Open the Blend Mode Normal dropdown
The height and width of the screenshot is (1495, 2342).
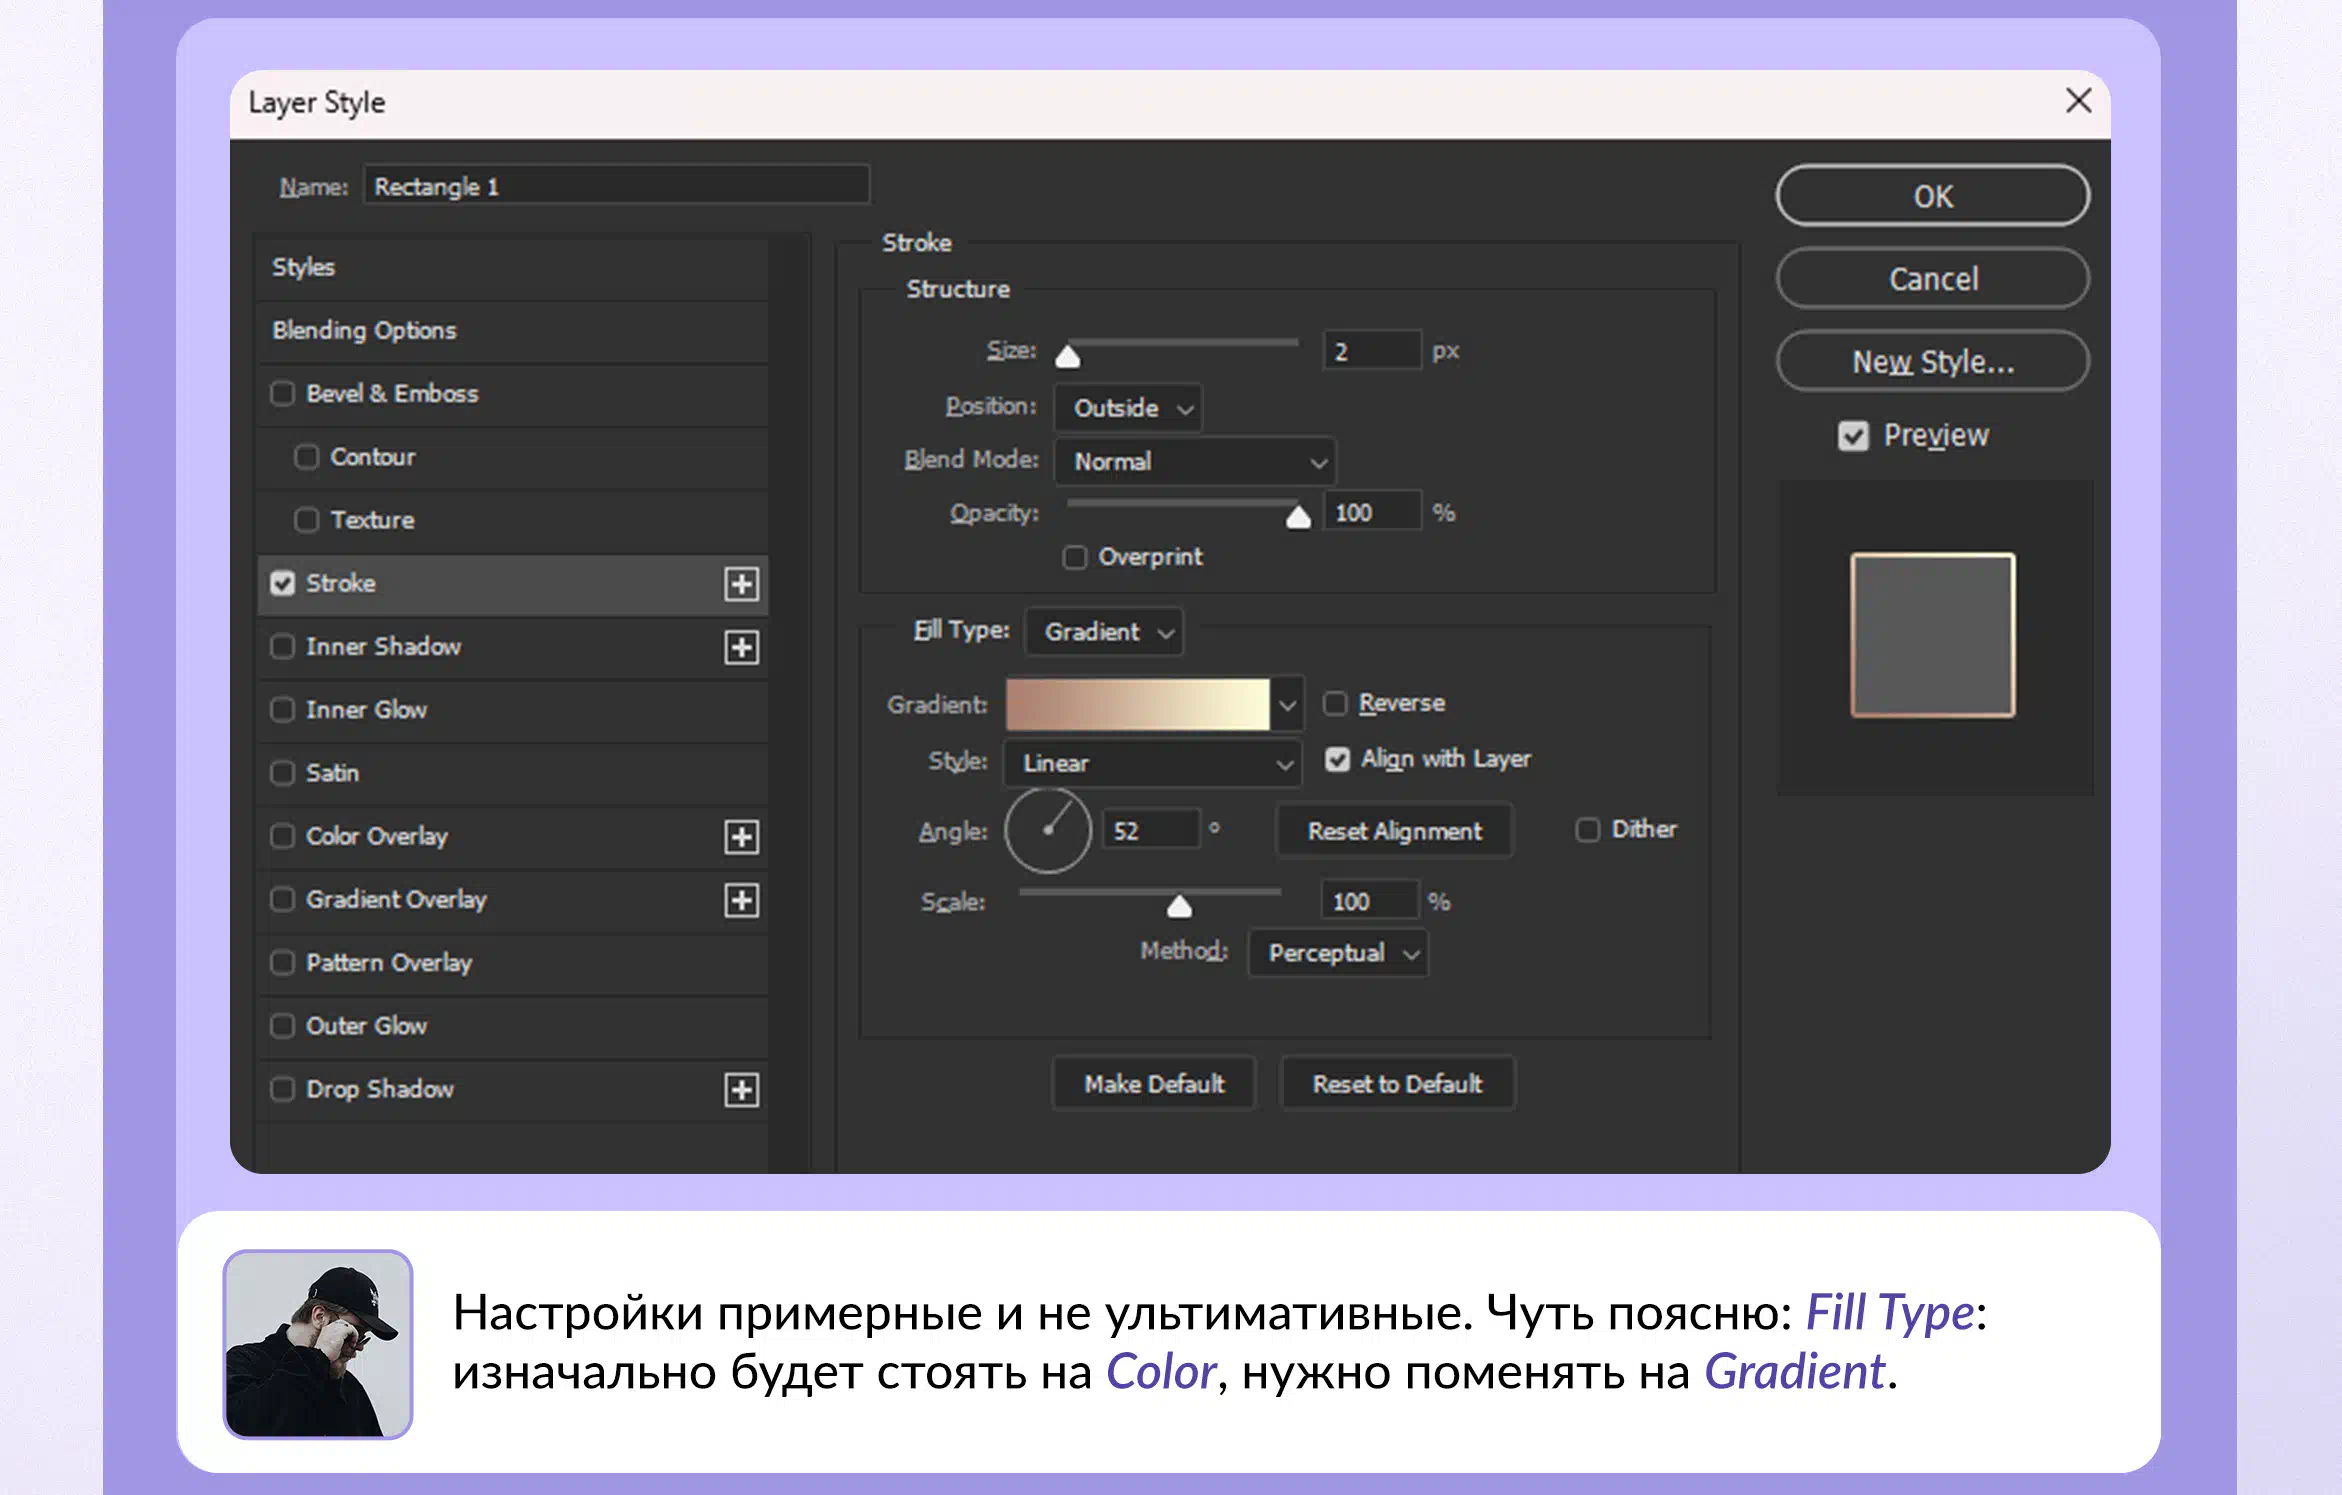point(1195,462)
